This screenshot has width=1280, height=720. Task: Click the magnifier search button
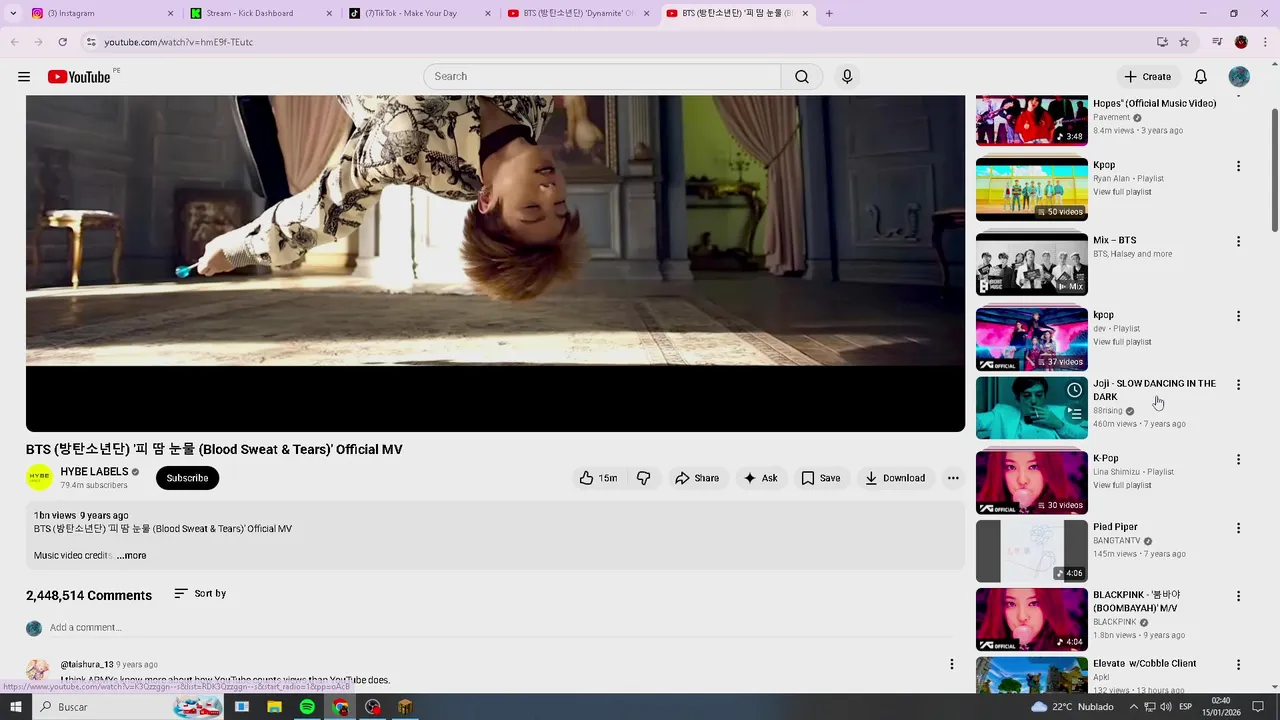pyautogui.click(x=802, y=77)
